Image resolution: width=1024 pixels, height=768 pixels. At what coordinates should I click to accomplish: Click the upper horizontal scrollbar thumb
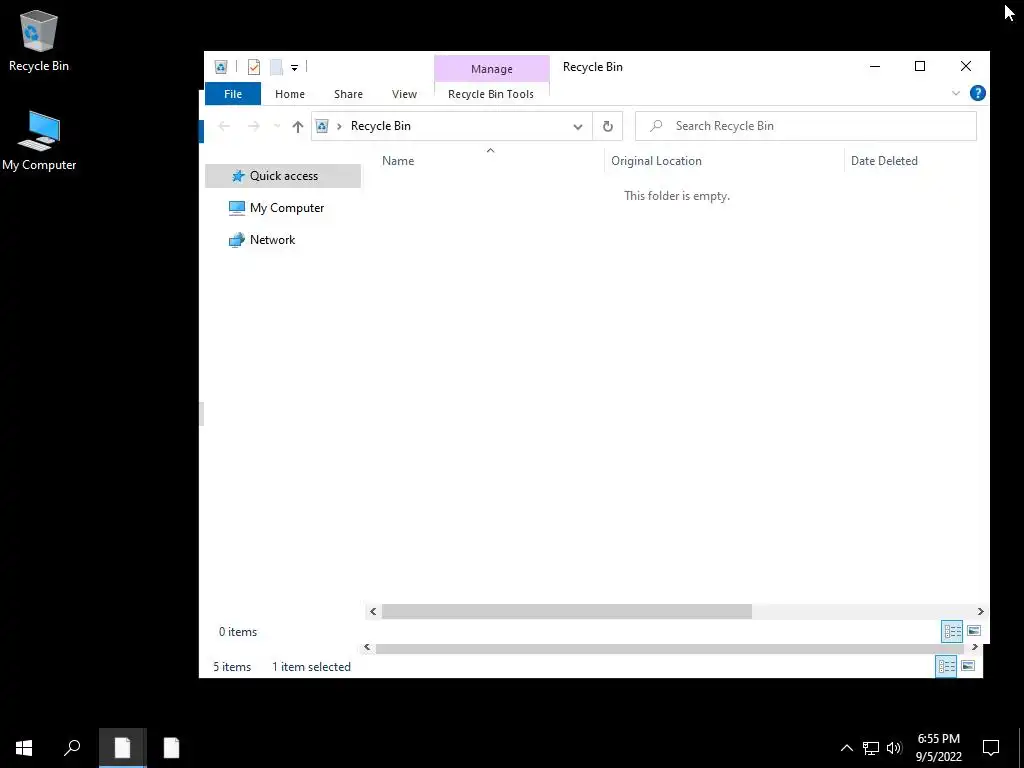click(567, 611)
